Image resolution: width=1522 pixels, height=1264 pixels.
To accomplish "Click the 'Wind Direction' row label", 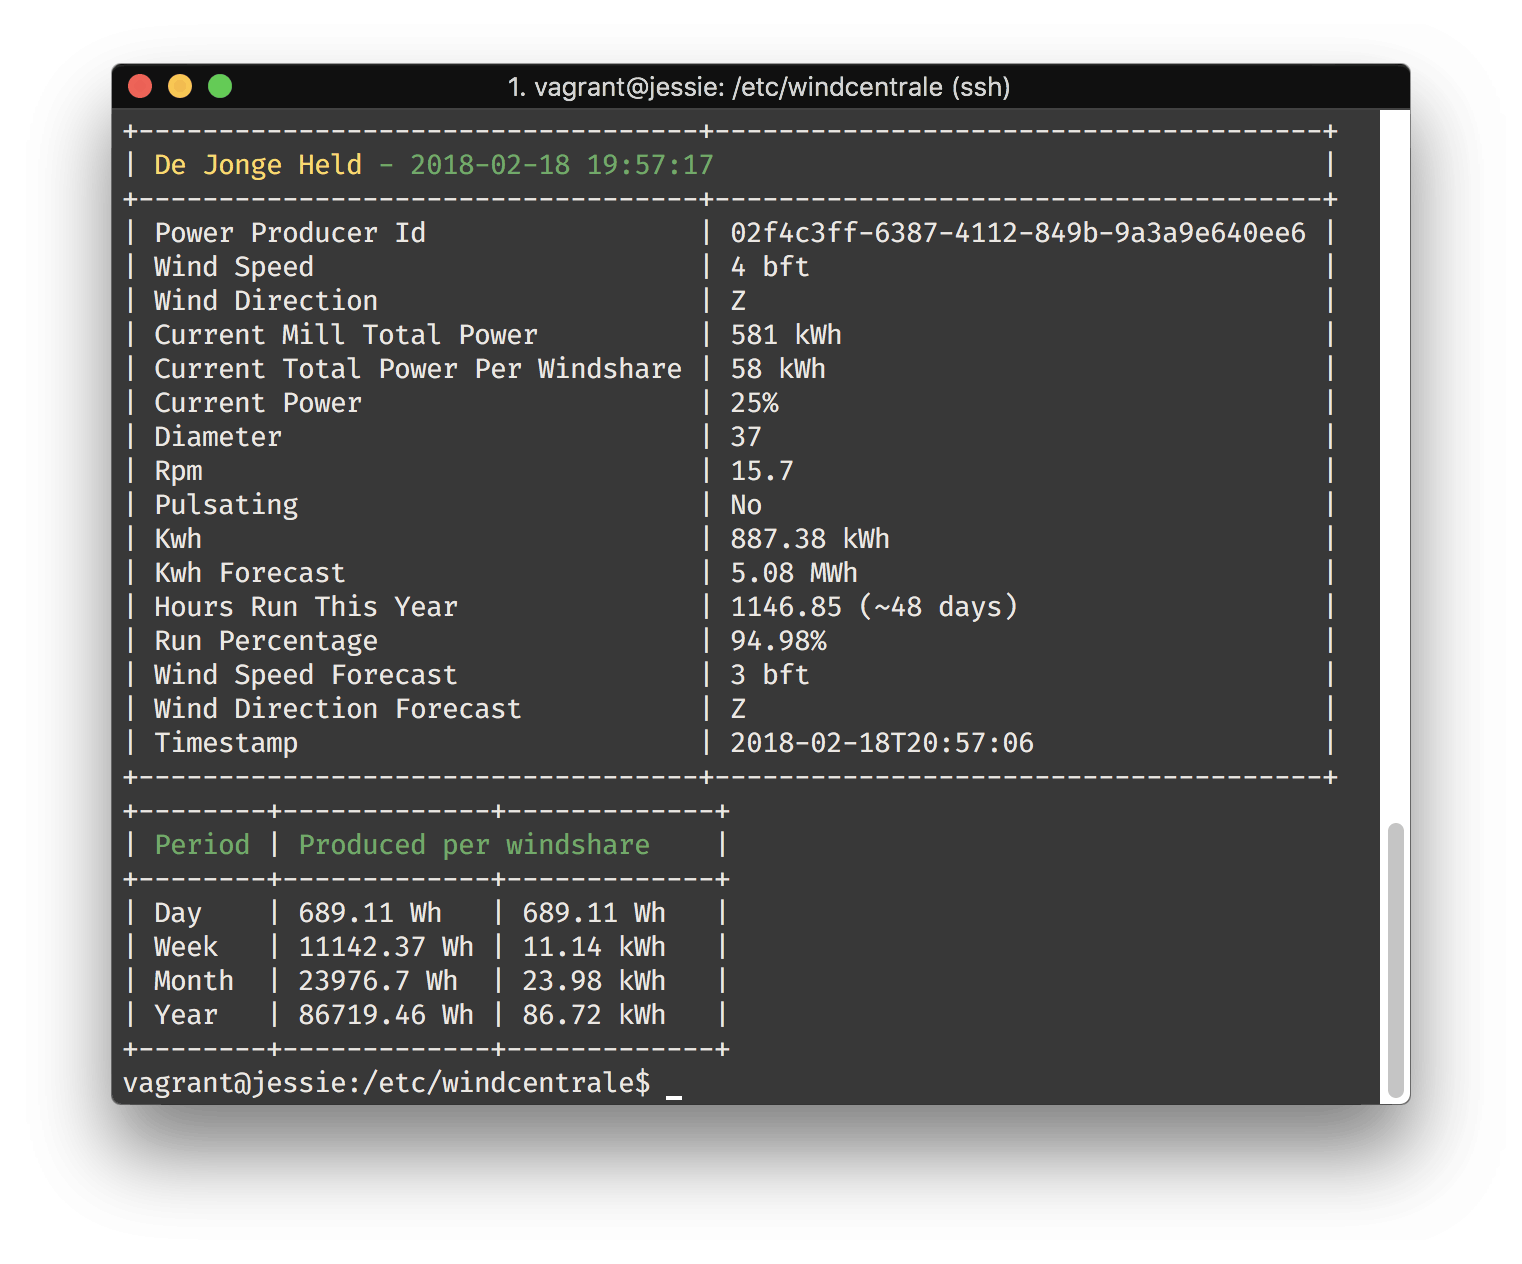I will click(x=266, y=301).
